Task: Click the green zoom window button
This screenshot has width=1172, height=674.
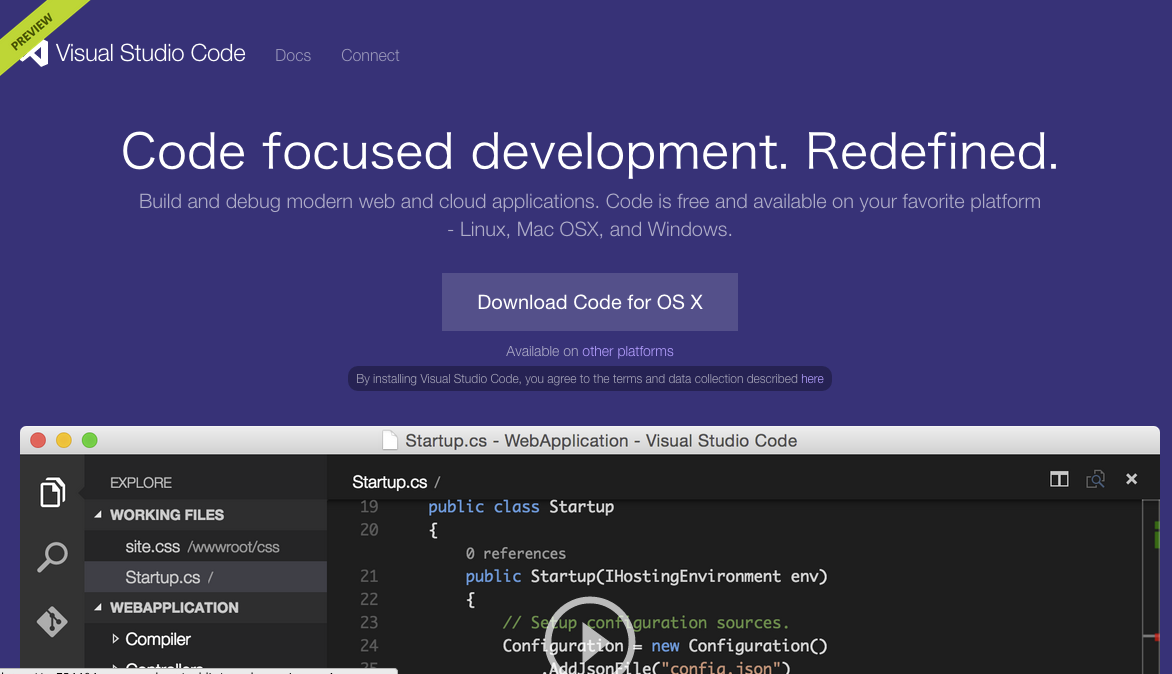Action: coord(90,440)
